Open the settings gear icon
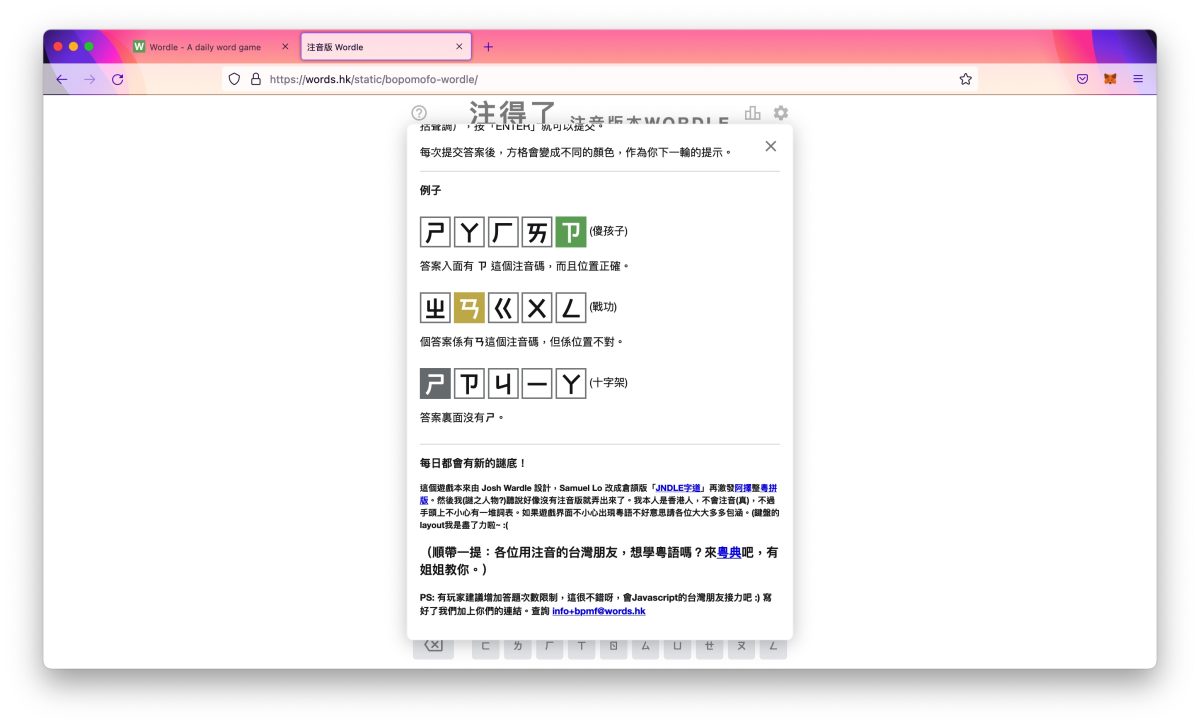This screenshot has width=1200, height=726. [781, 113]
